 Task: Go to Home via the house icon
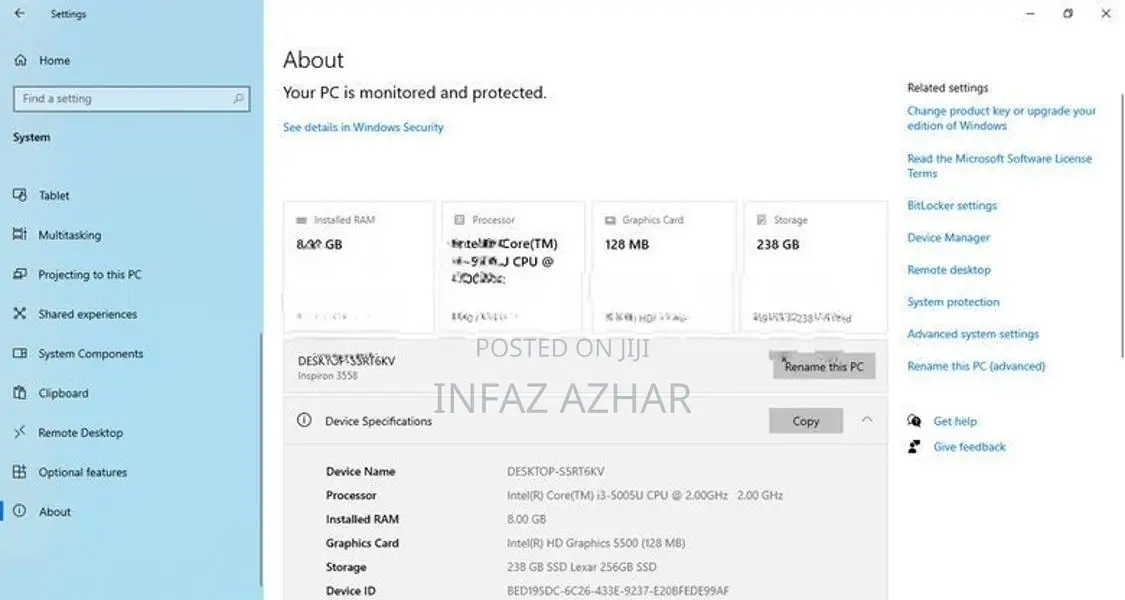pyautogui.click(x=20, y=60)
